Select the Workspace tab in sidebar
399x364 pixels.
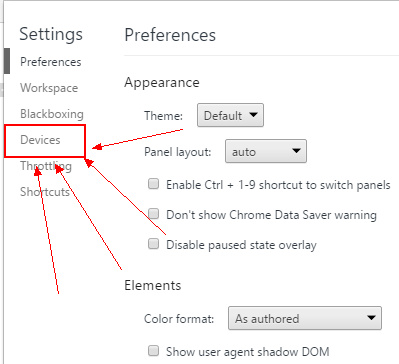pos(49,88)
